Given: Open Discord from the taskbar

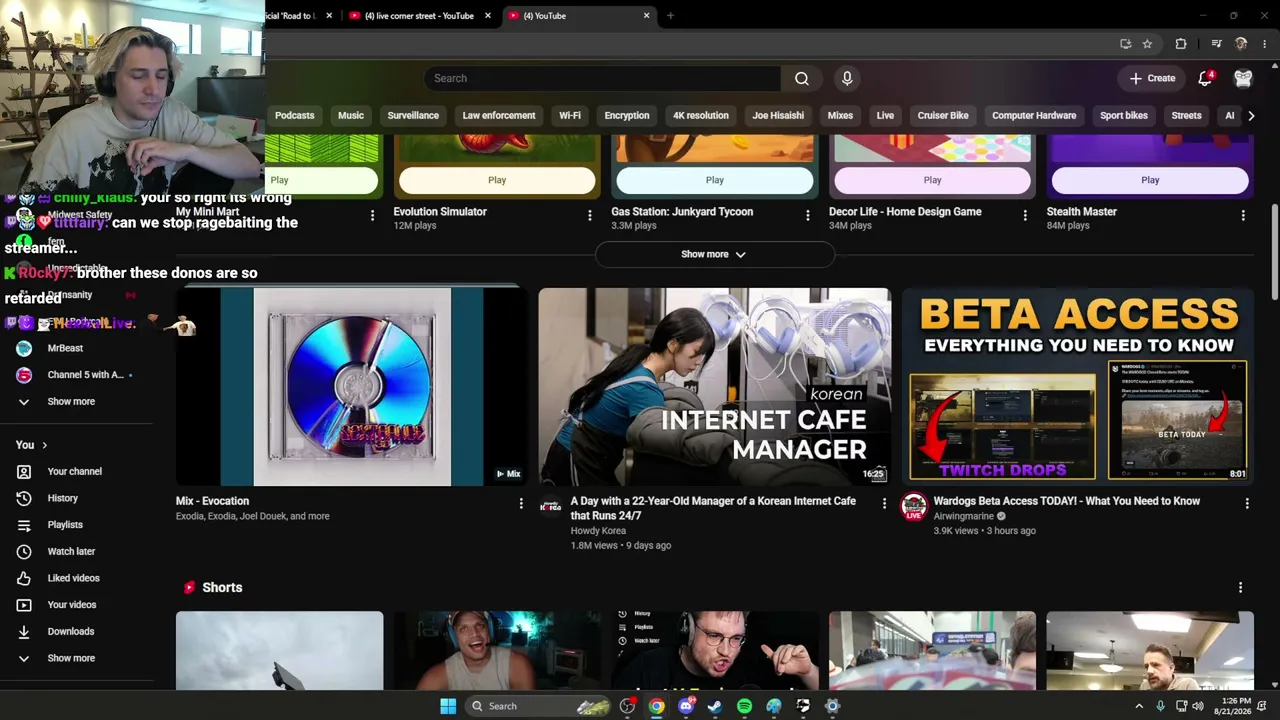Looking at the screenshot, I should click(x=685, y=706).
